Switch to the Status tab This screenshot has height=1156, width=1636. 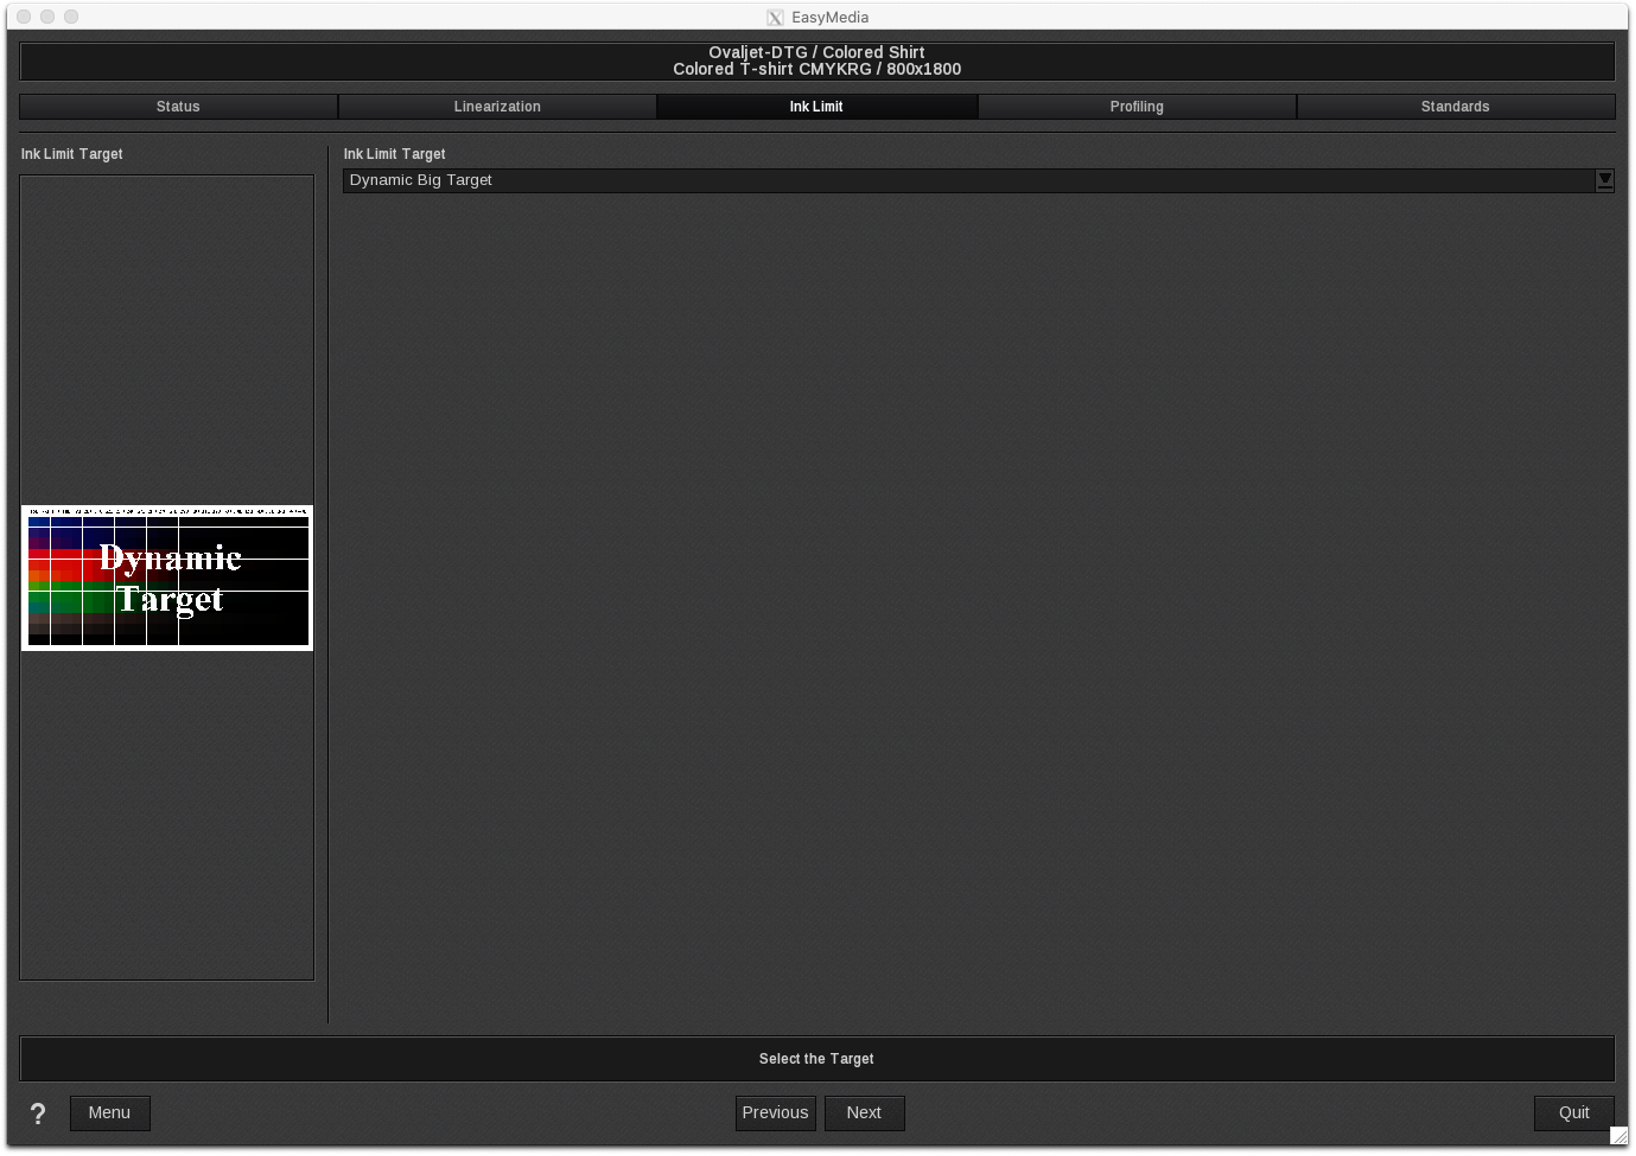tap(178, 107)
